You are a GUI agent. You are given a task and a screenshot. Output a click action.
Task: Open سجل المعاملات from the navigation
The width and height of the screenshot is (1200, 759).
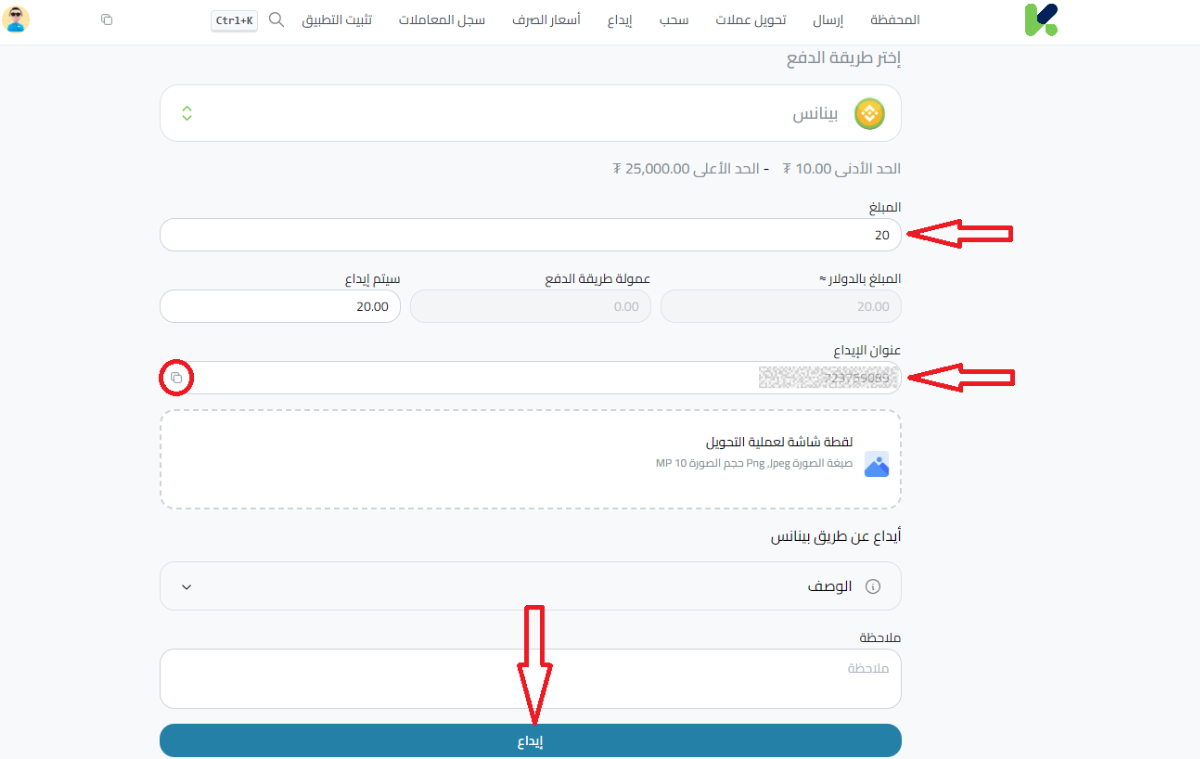[442, 19]
